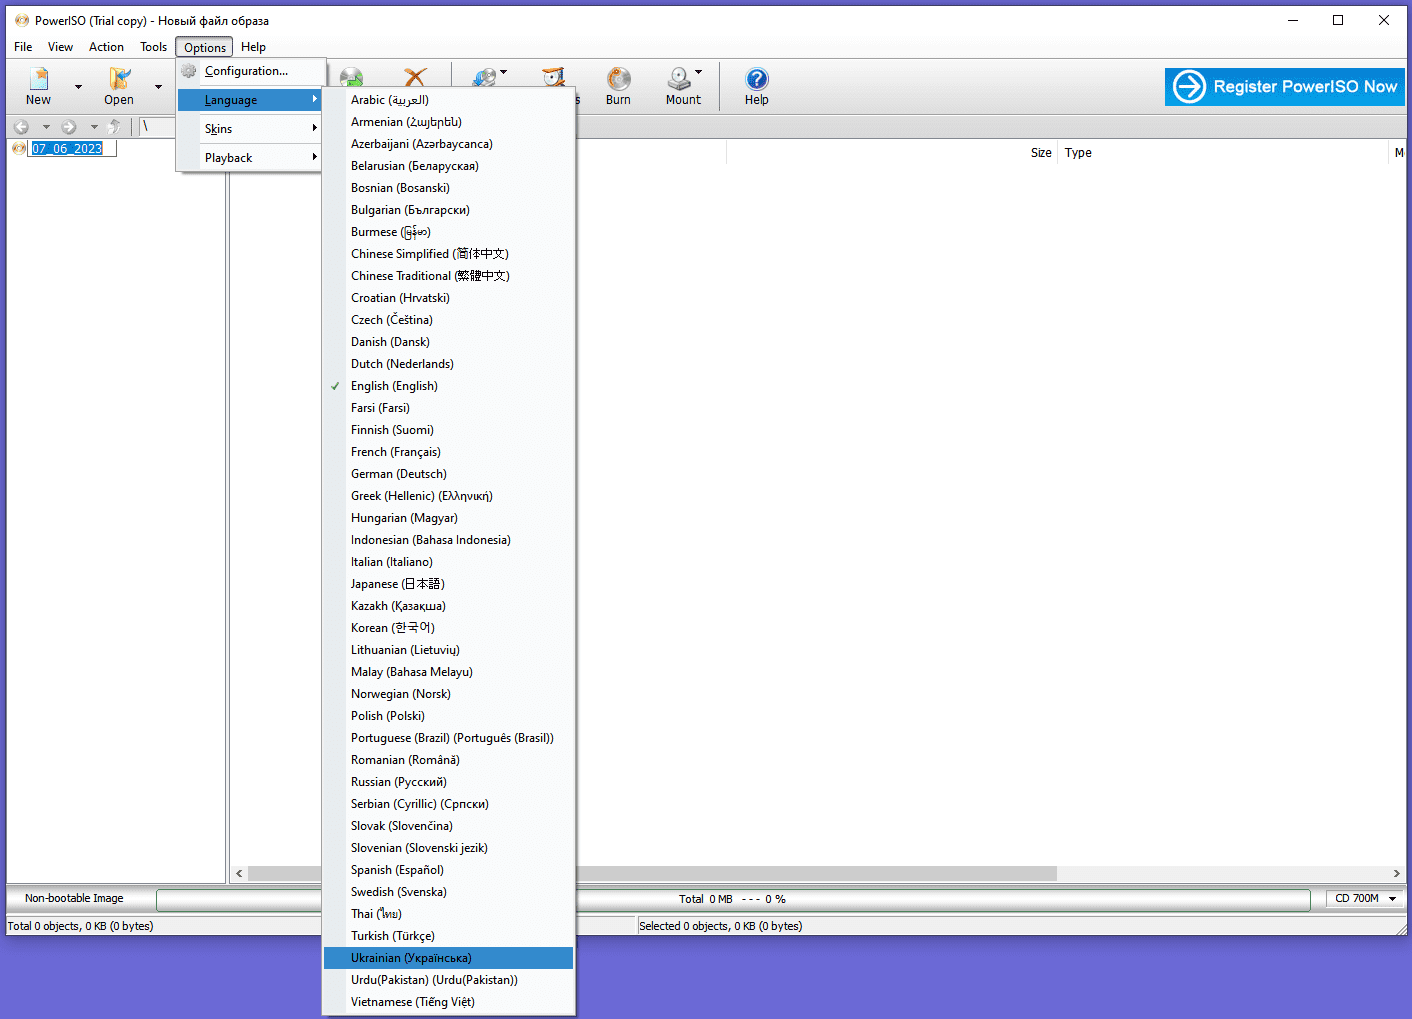Screen dimensions: 1412x1019
Task: Switch language to Spanish (Español)
Action: [x=449, y=870]
